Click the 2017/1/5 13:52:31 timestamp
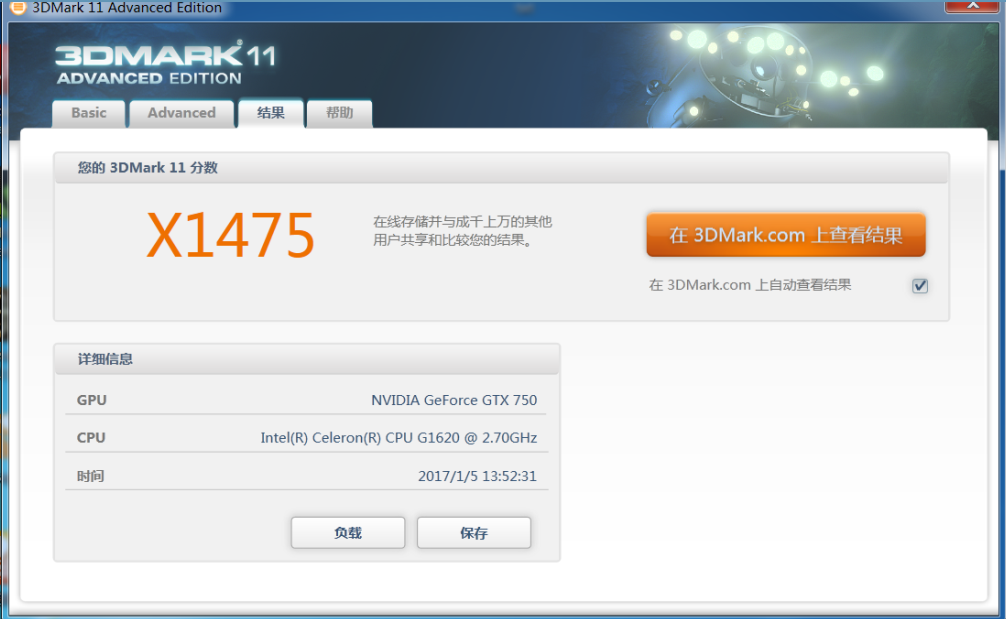Screen dimensions: 1006x619 tap(477, 476)
